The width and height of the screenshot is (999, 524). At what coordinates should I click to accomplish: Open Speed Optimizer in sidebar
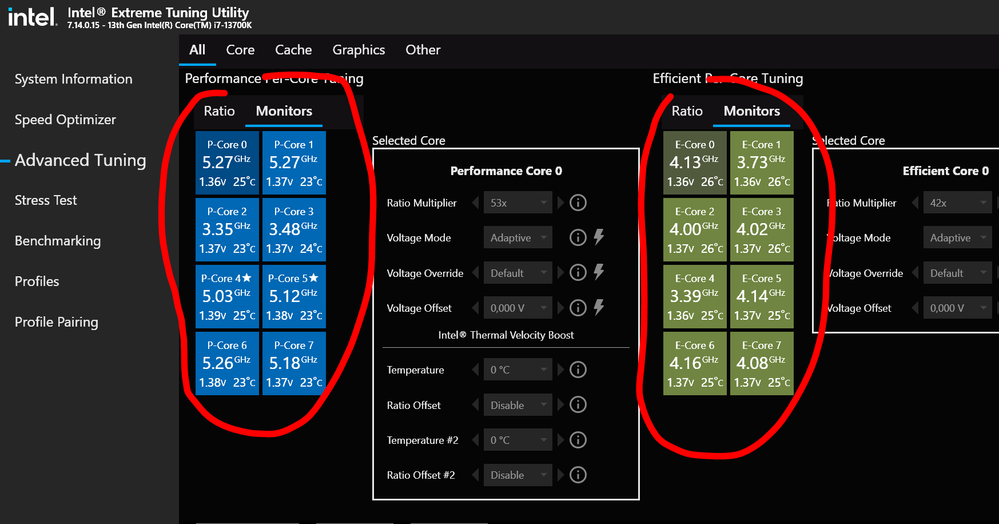click(x=65, y=119)
